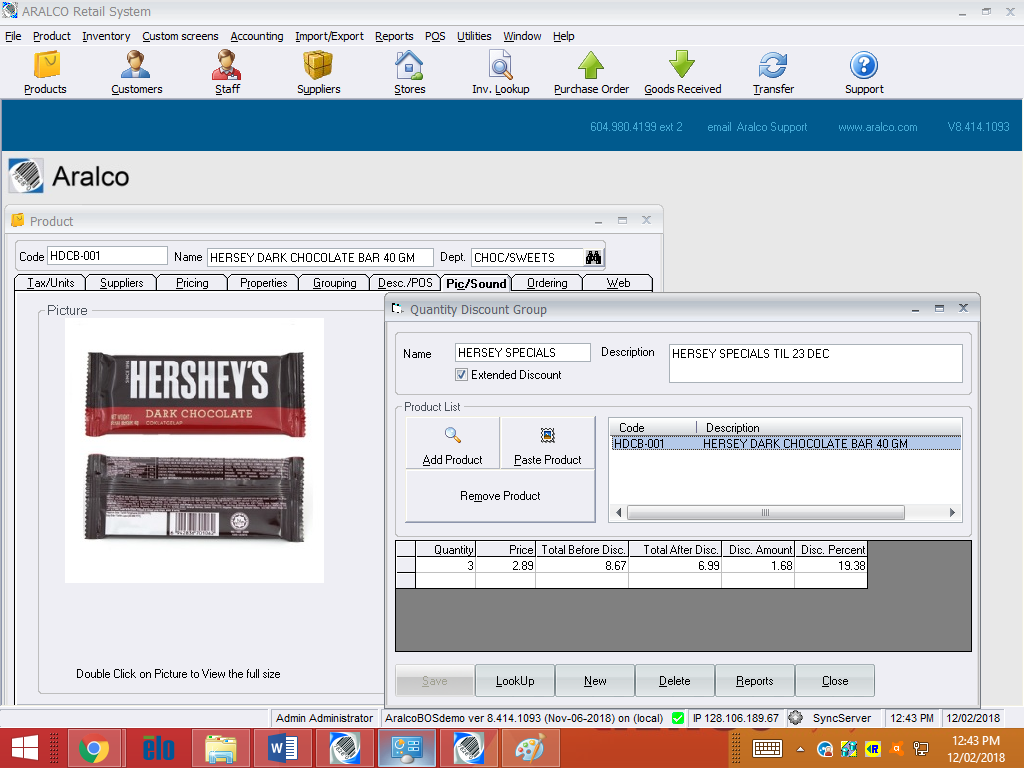Switch to the Tax/Units tab
The height and width of the screenshot is (768, 1024).
(x=50, y=283)
